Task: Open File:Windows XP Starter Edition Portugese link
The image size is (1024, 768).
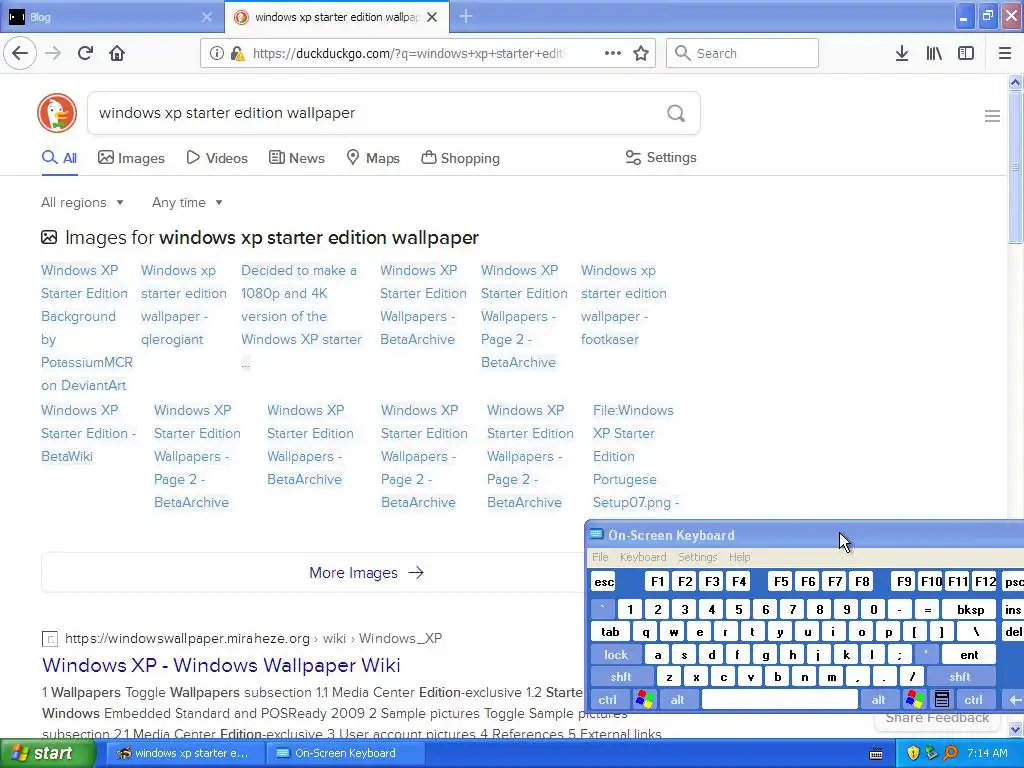Action: tap(635, 456)
